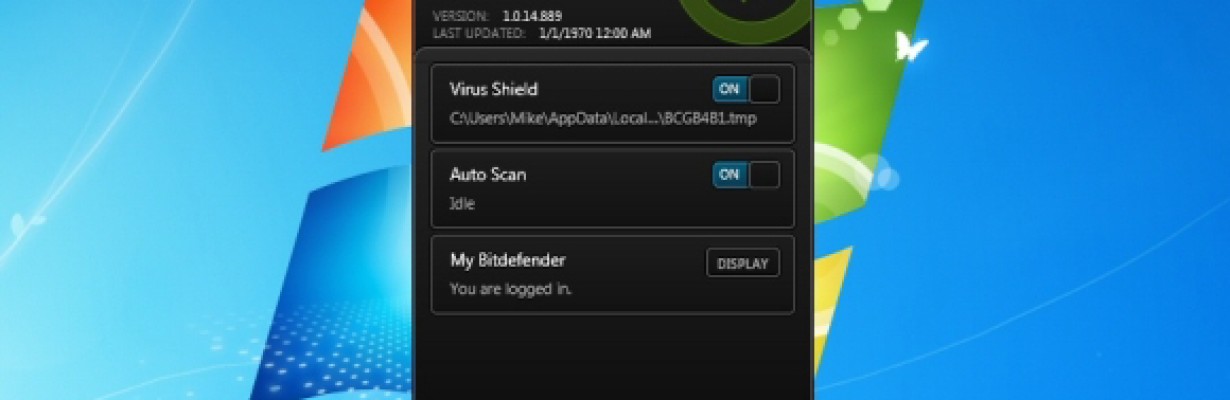Click the 'You are logged in.' message

(x=510, y=289)
